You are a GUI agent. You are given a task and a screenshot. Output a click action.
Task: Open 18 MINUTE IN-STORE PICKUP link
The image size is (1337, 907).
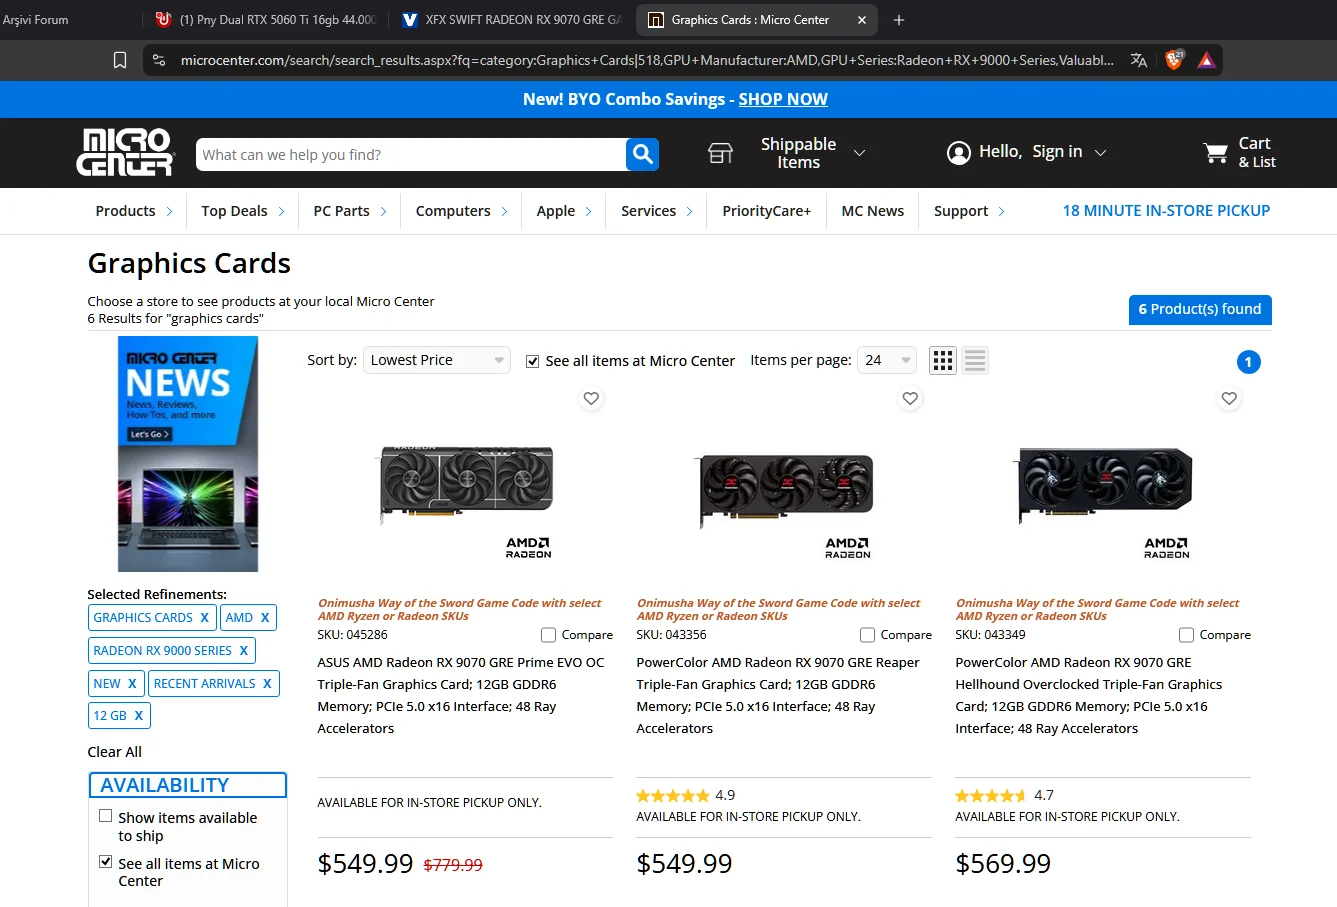pos(1166,211)
